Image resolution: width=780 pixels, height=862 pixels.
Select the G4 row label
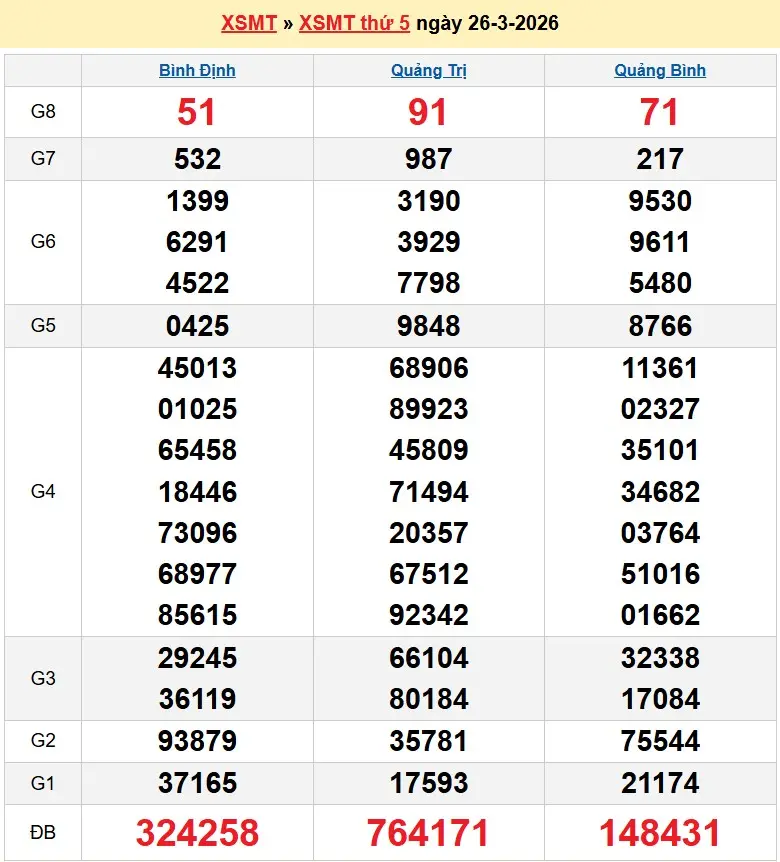coord(43,491)
